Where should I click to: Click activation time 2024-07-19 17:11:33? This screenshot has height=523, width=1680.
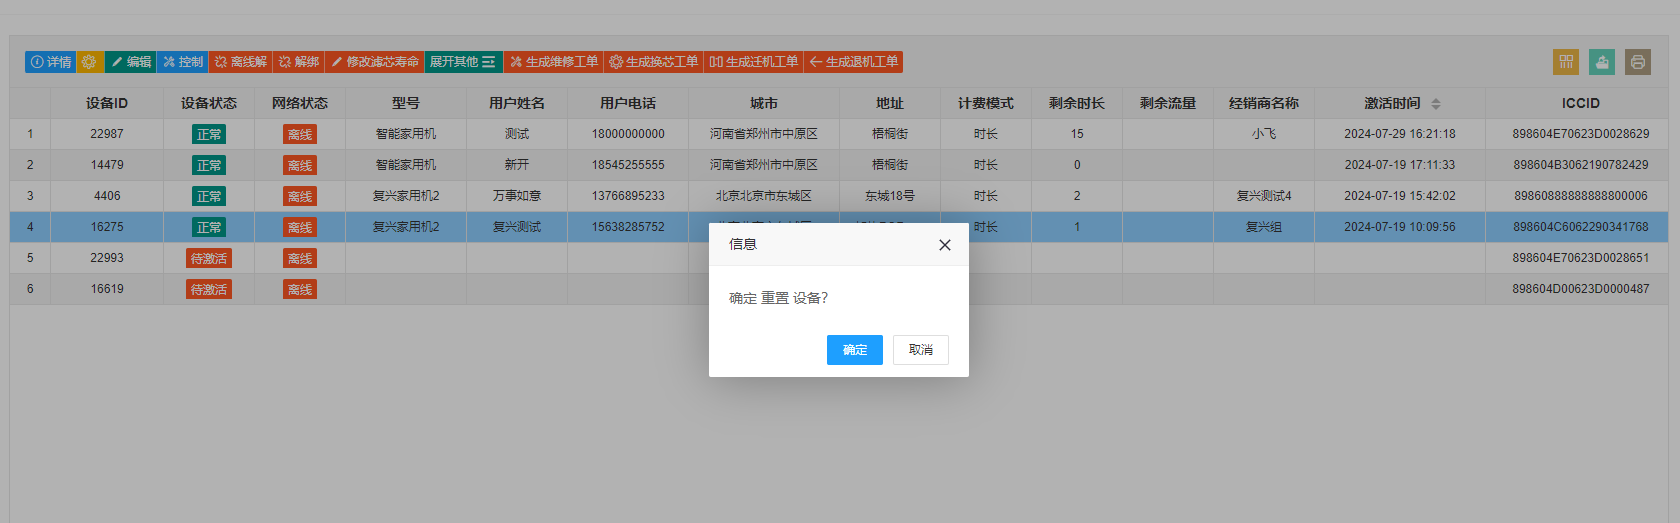click(1400, 165)
